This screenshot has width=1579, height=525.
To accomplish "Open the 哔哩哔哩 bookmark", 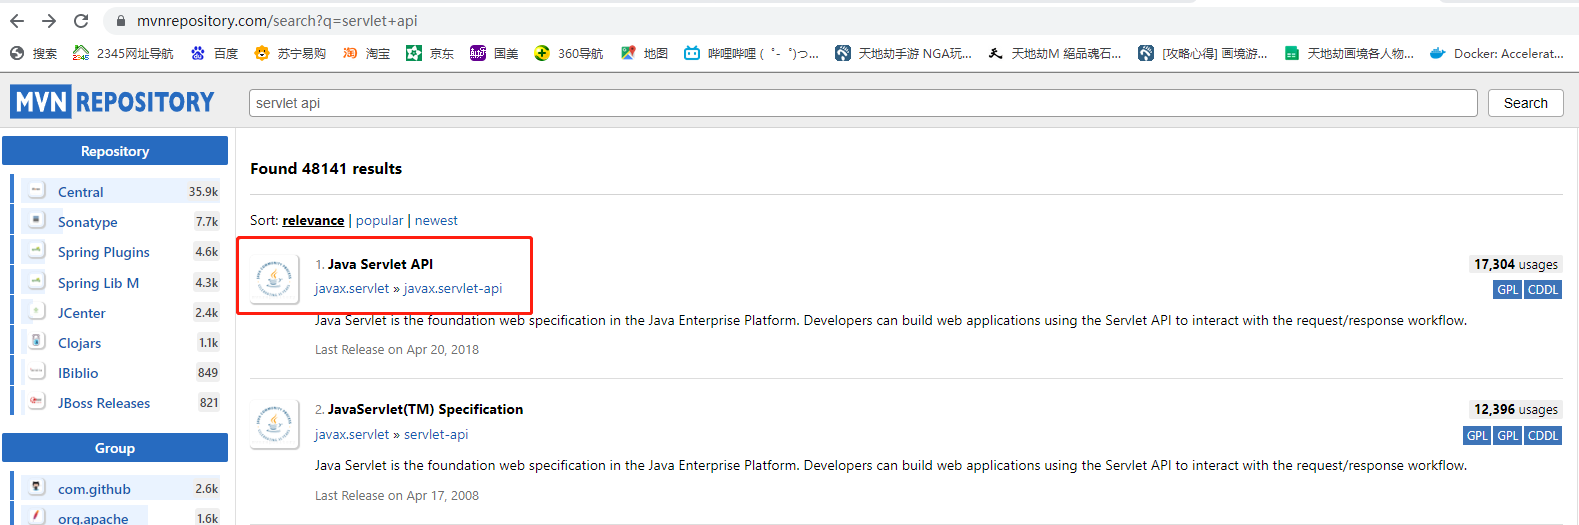I will point(751,54).
